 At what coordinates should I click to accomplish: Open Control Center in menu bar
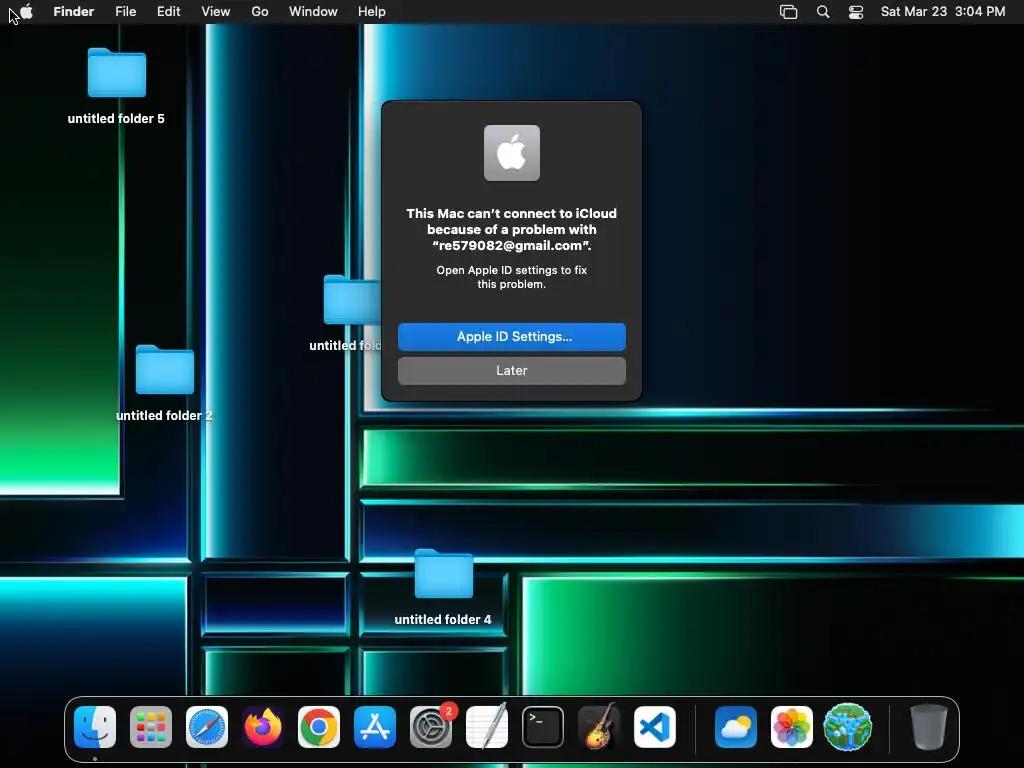click(856, 12)
